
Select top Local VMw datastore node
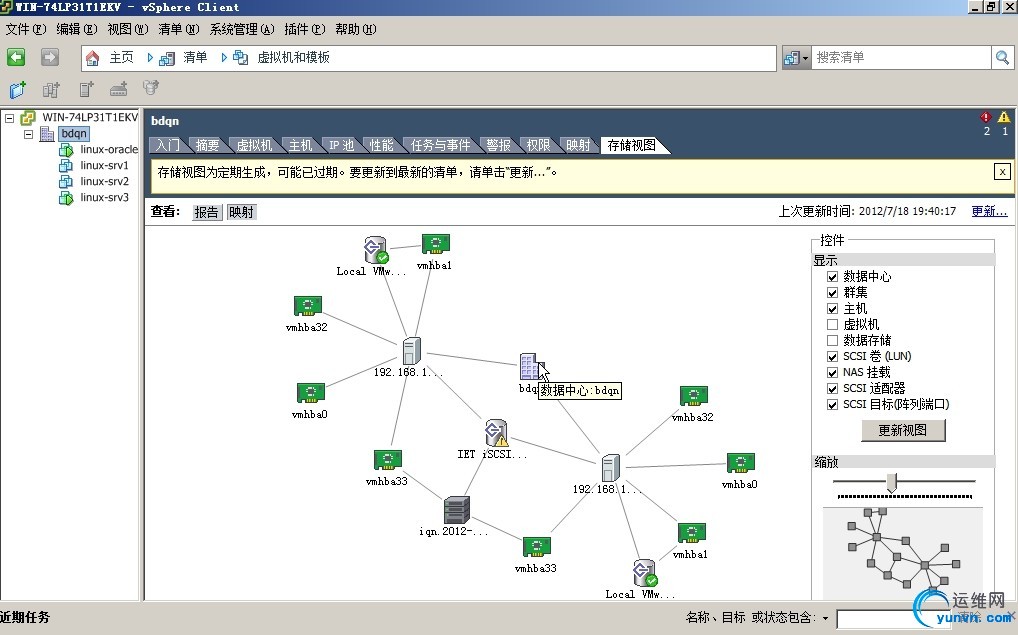click(x=375, y=249)
